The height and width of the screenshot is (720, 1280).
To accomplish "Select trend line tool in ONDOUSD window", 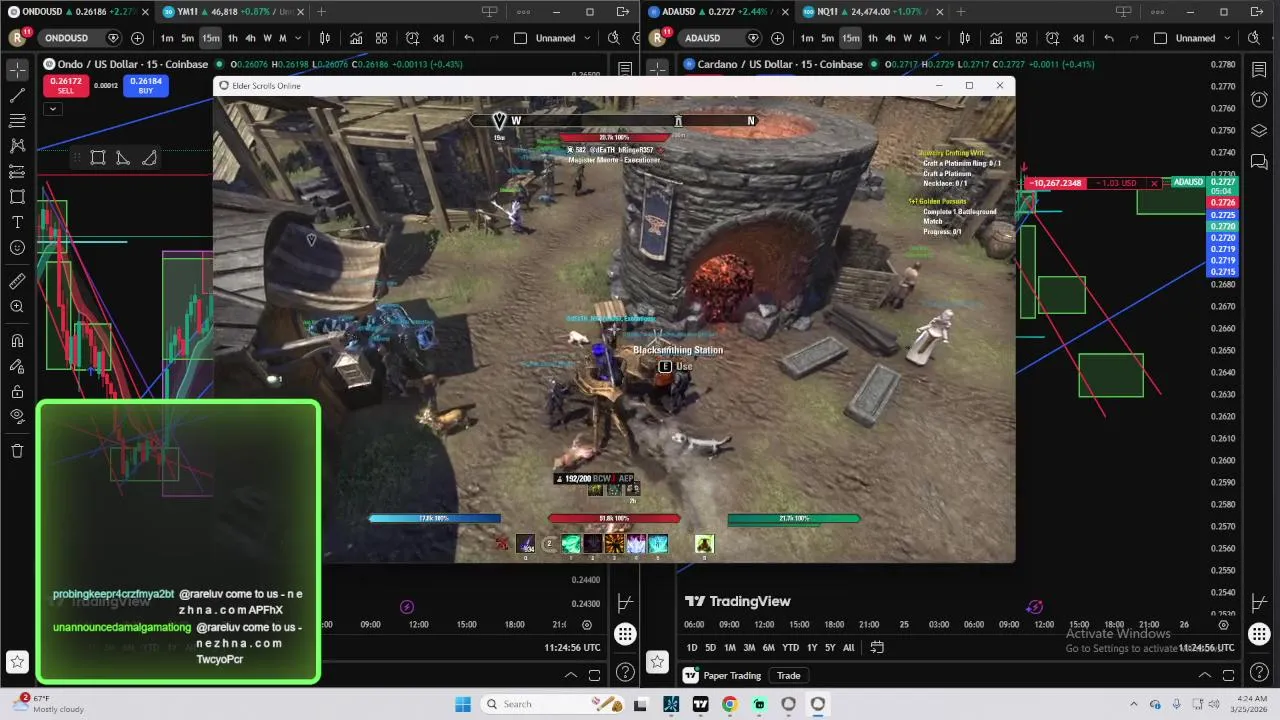I will tap(17, 95).
